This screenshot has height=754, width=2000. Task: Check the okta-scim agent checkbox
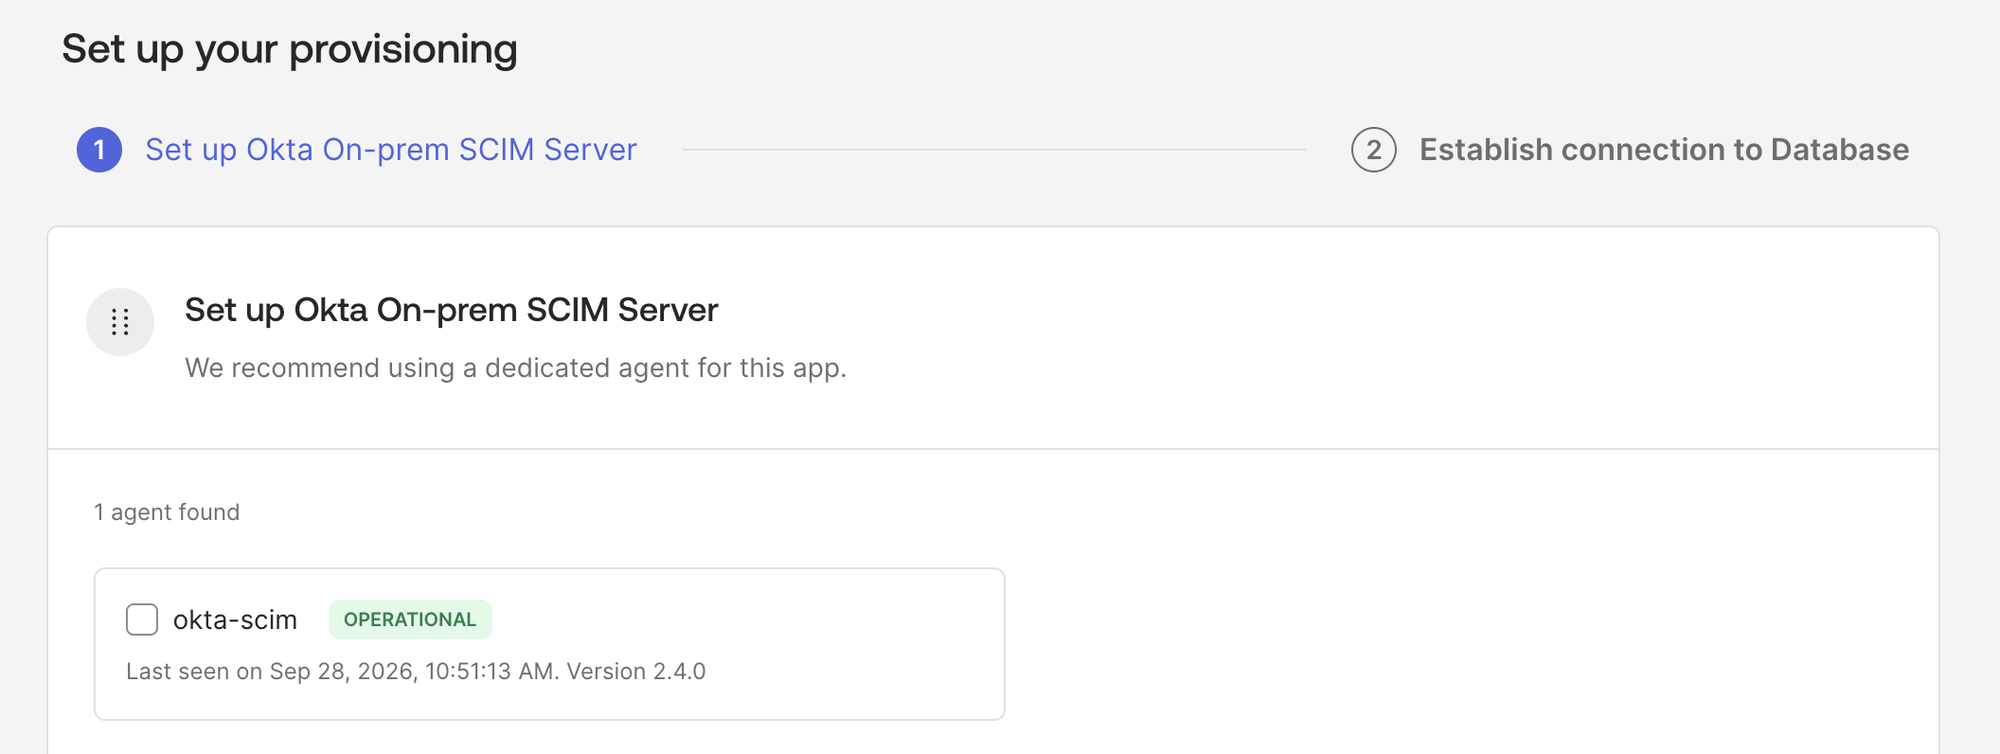coord(142,620)
